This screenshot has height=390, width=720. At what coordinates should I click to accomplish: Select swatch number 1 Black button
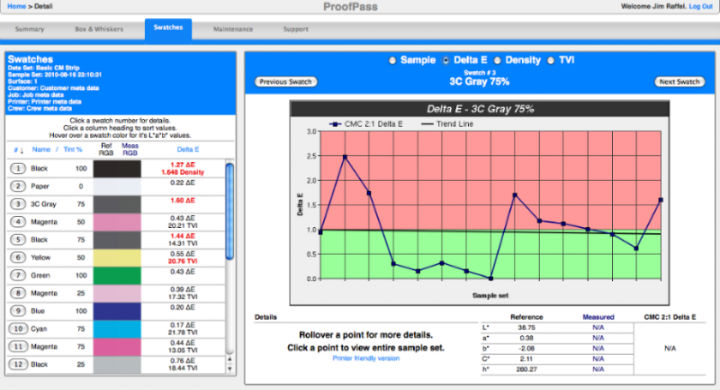pyautogui.click(x=18, y=169)
